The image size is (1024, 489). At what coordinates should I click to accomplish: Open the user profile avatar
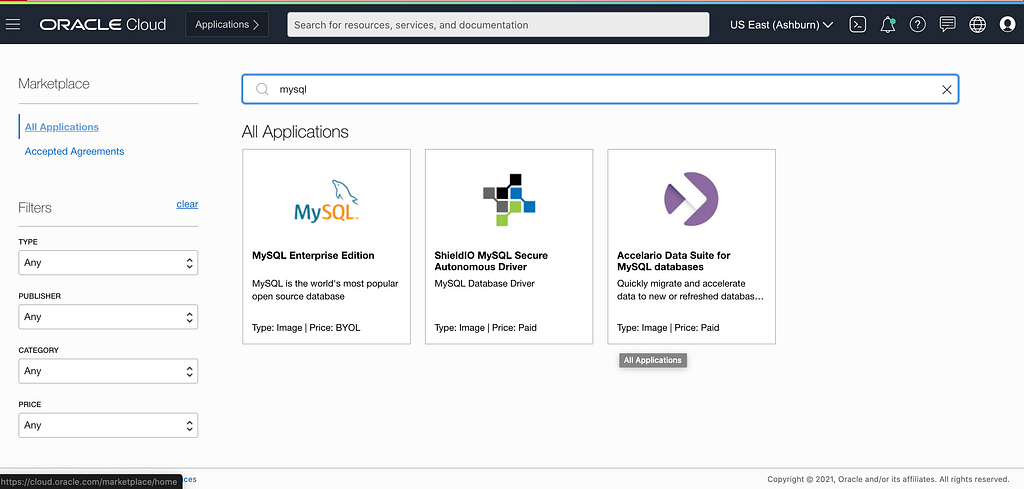[1007, 25]
